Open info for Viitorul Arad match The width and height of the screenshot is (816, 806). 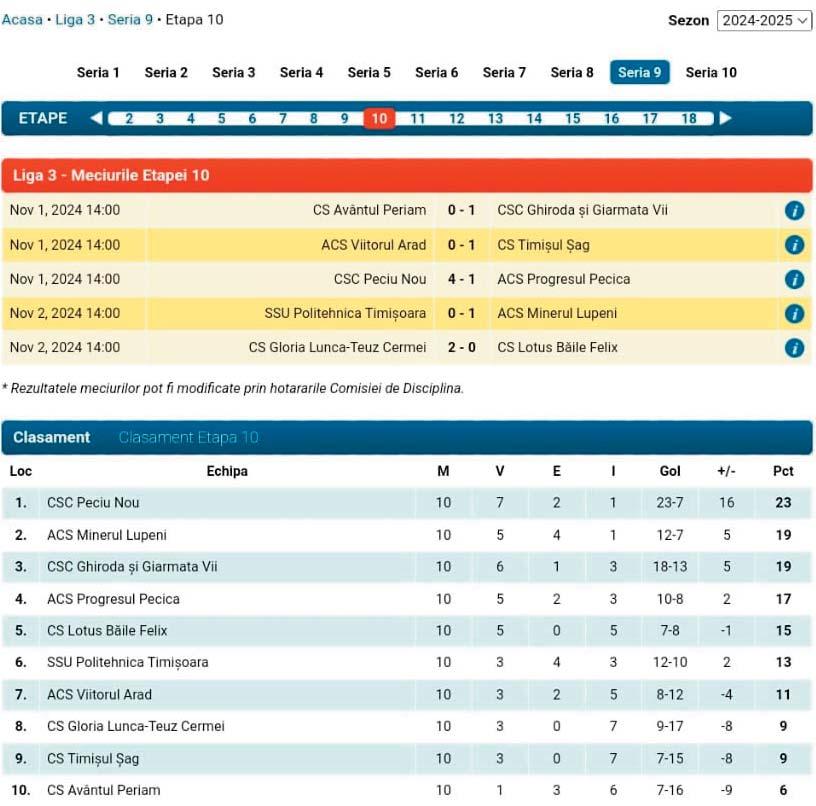pyautogui.click(x=794, y=245)
